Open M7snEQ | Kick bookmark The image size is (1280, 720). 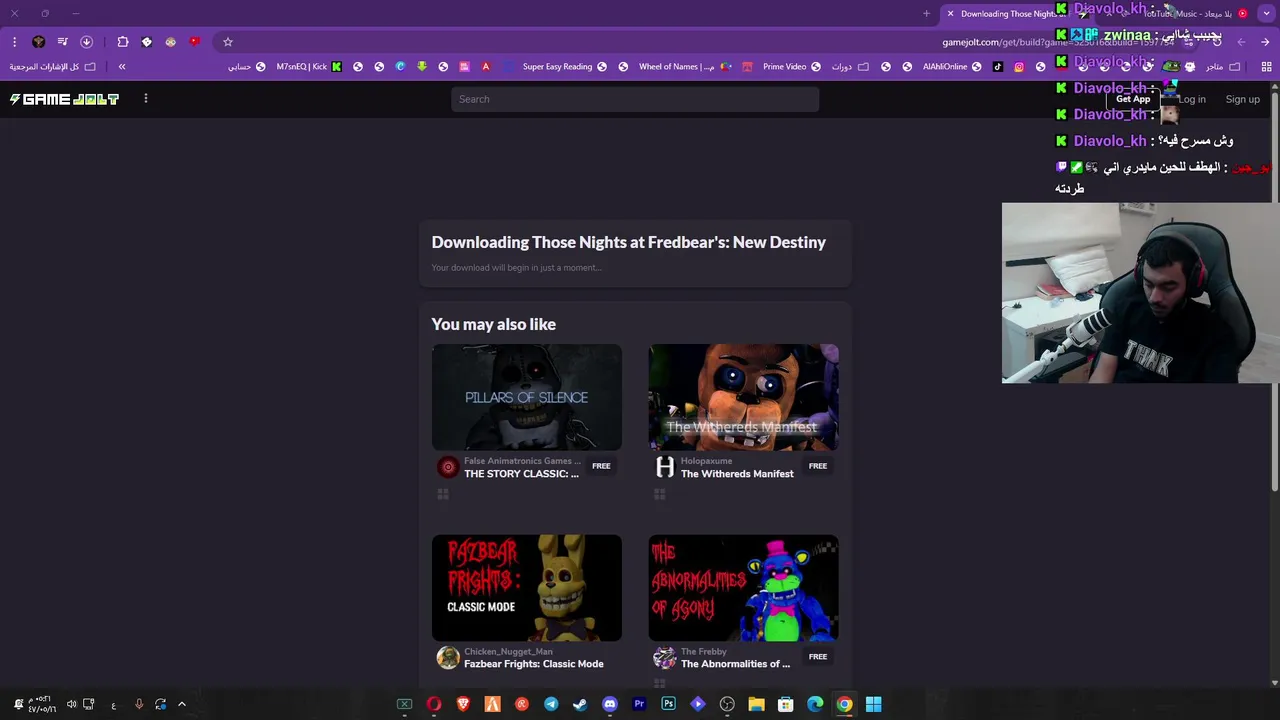311,67
